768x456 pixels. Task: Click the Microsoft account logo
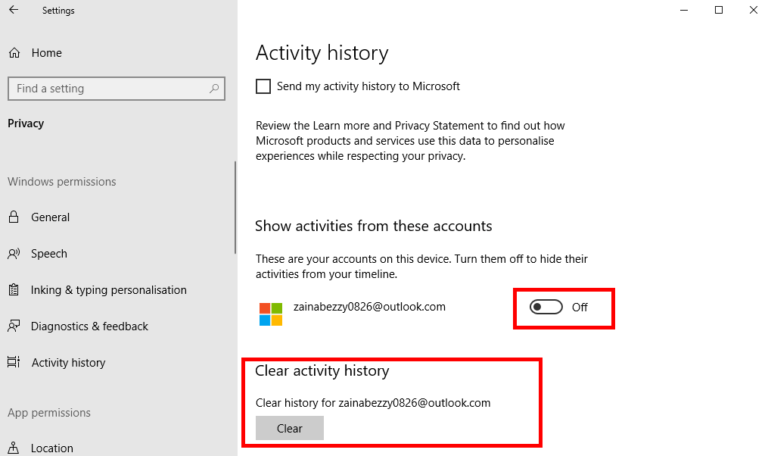tap(271, 314)
